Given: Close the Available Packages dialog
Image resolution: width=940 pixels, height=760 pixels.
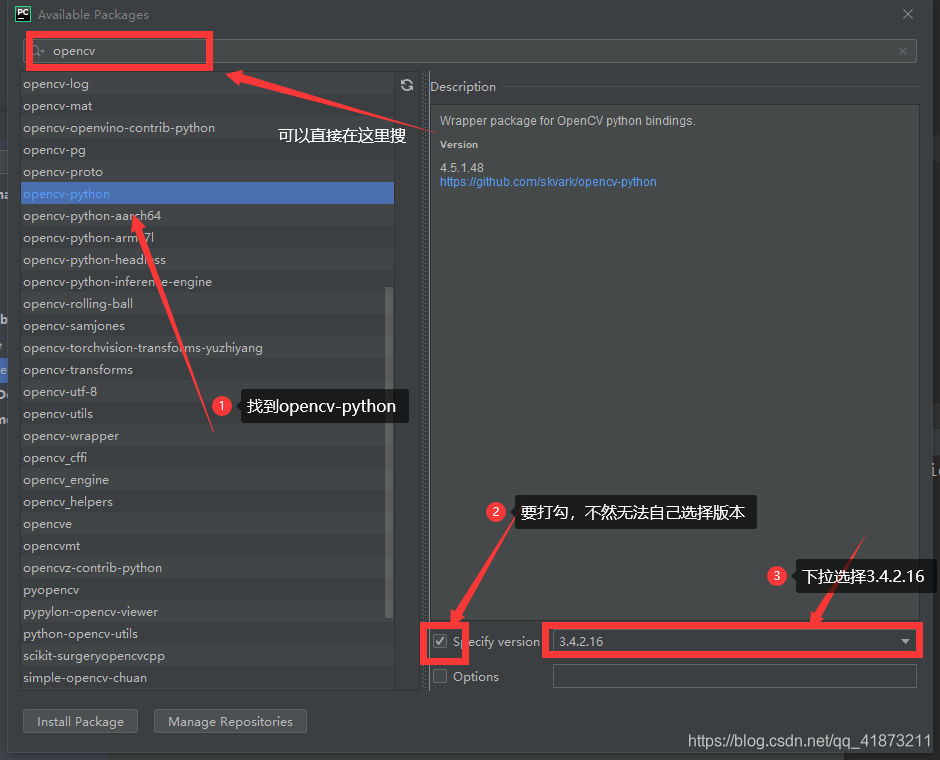Looking at the screenshot, I should [x=908, y=14].
